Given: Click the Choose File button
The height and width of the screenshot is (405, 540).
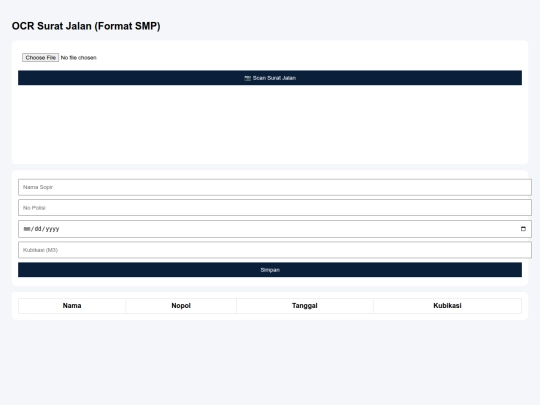Looking at the screenshot, I should tap(40, 58).
